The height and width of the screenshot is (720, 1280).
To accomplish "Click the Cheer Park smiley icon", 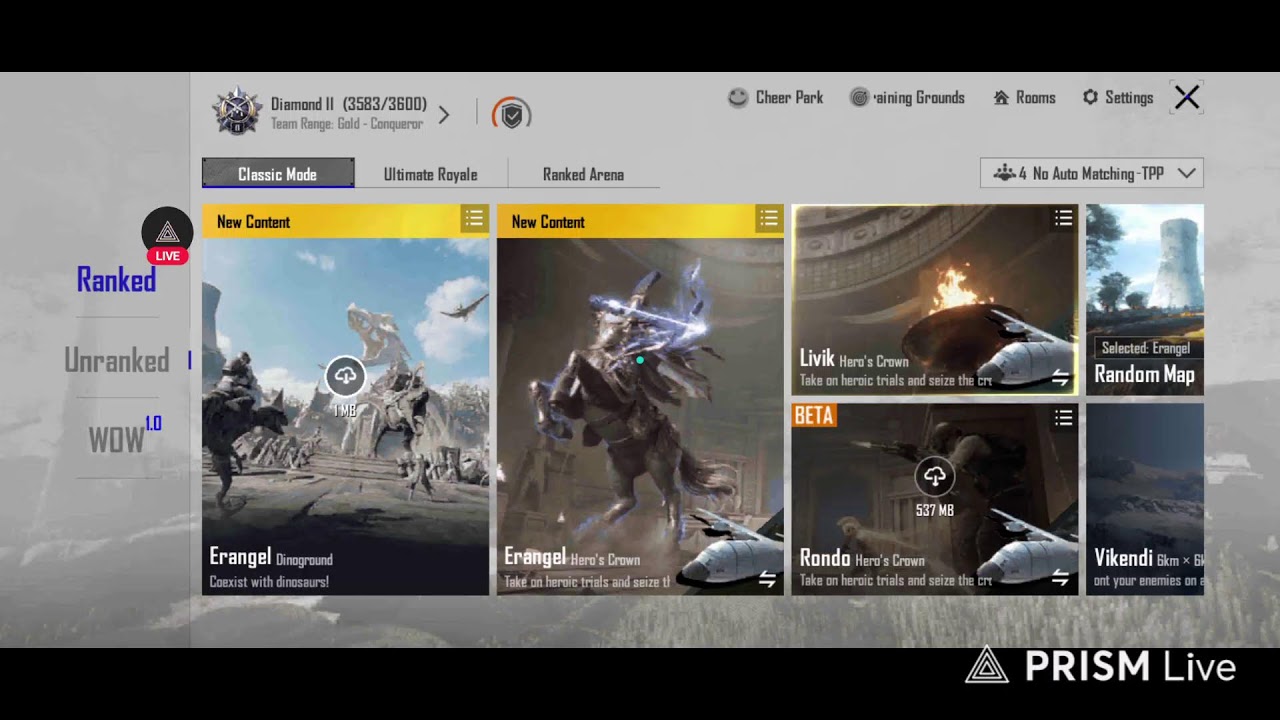I will click(738, 98).
